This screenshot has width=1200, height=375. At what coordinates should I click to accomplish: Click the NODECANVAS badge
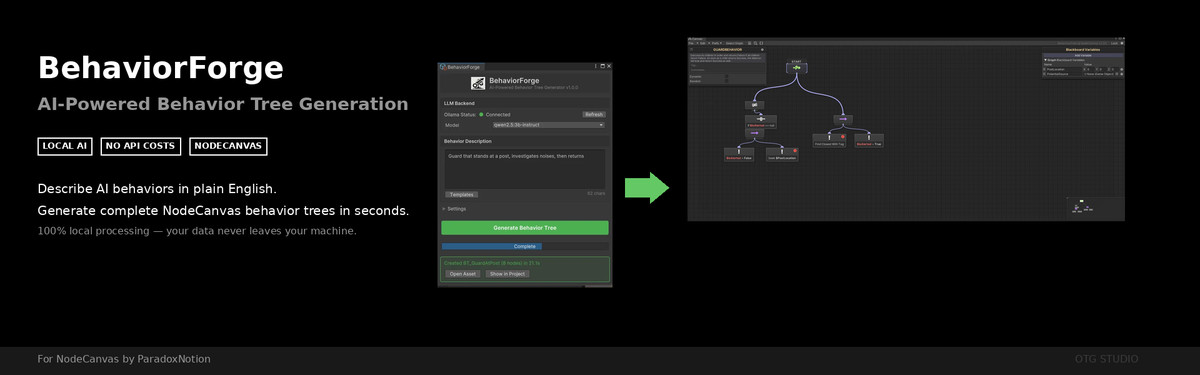pyautogui.click(x=228, y=146)
